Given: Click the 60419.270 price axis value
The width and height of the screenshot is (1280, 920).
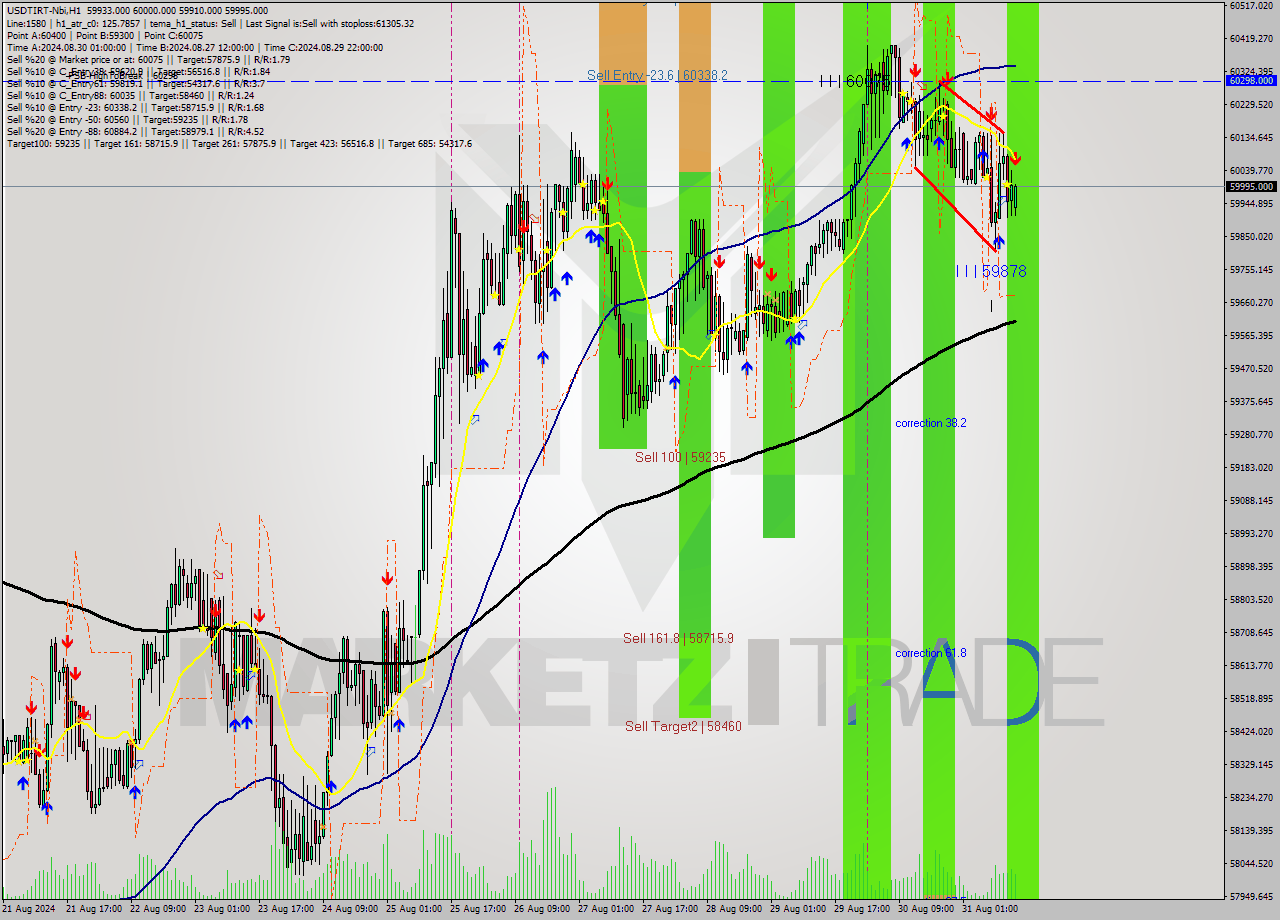Looking at the screenshot, I should [x=1252, y=38].
